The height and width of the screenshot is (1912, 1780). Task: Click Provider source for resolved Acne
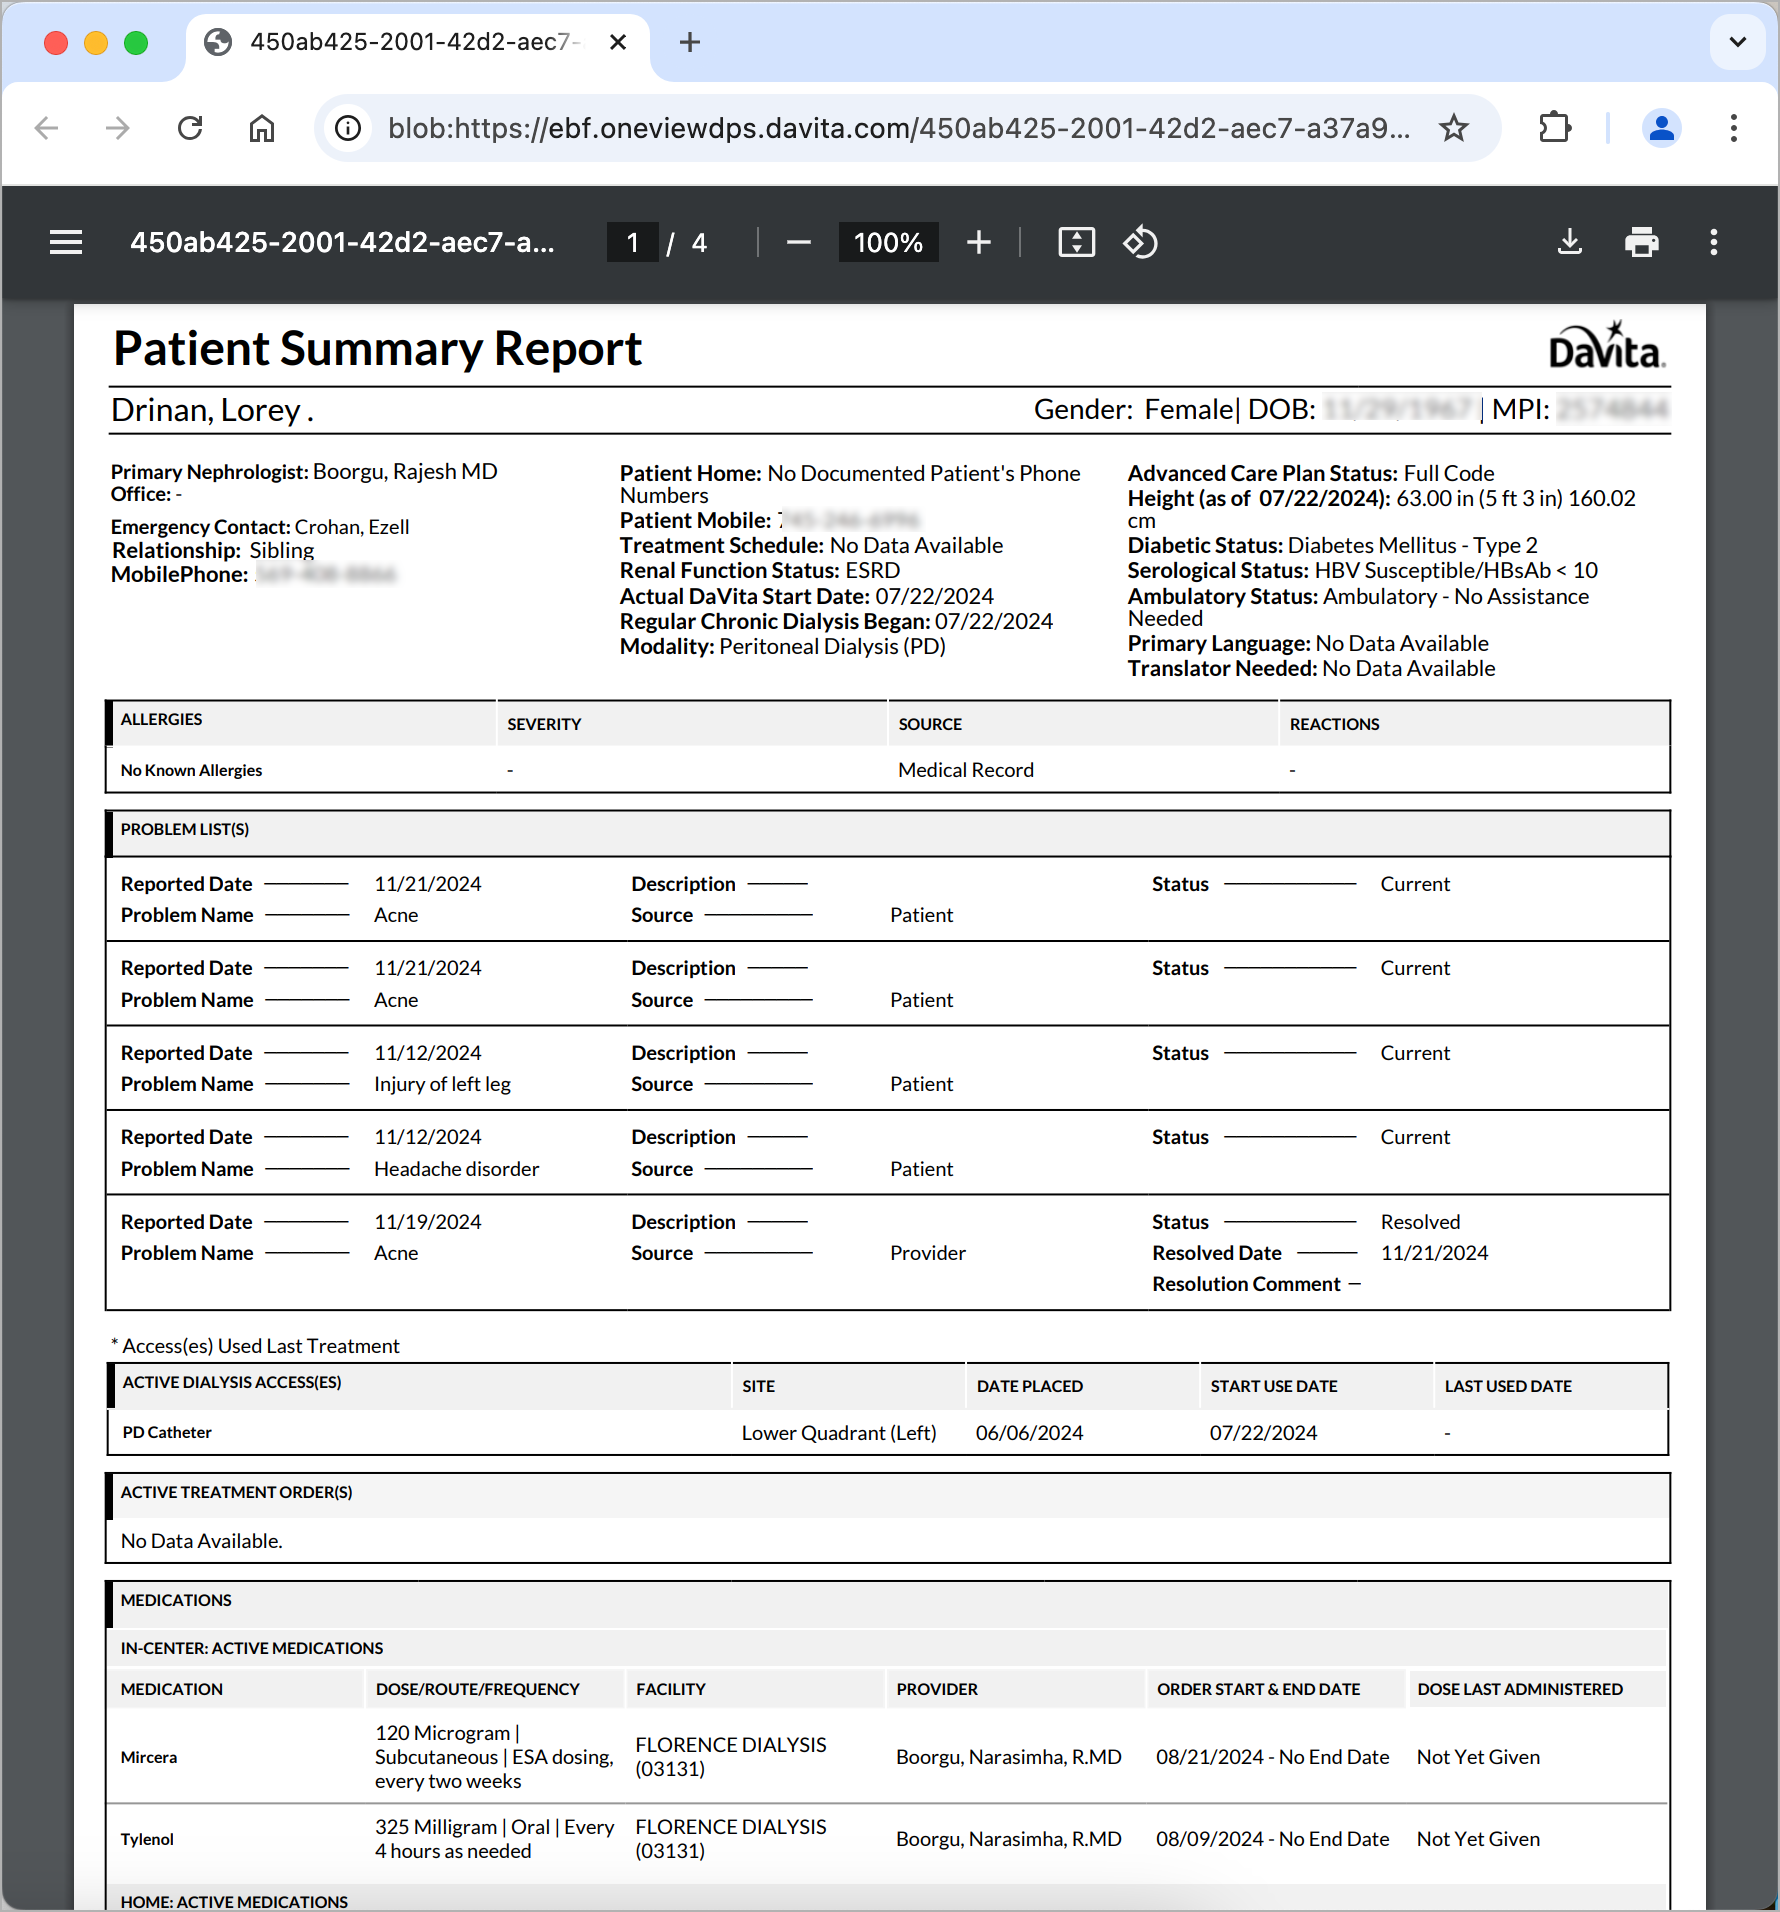[928, 1253]
